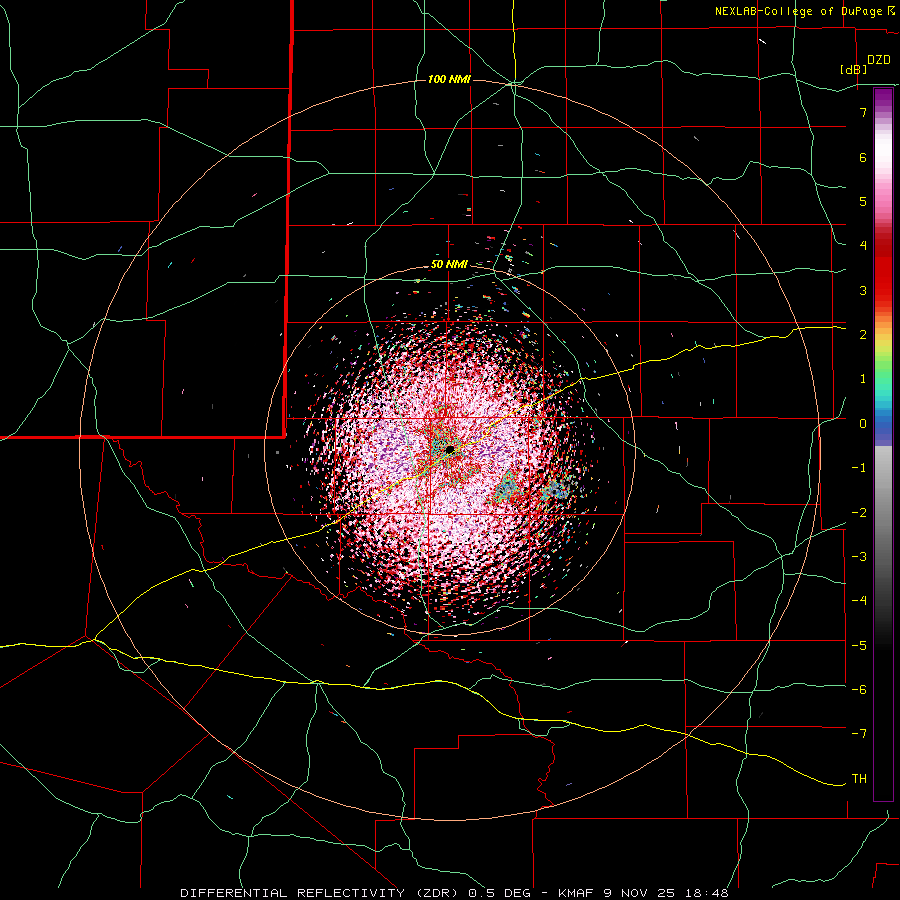This screenshot has height=900, width=900.
Task: Click the 18:48 time stamp in caption
Action: click(x=708, y=893)
